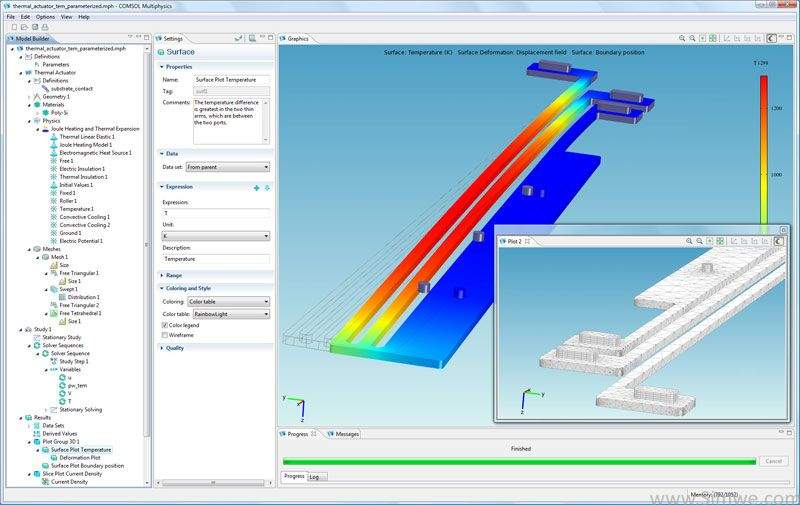This screenshot has height=505, width=800.
Task: Select Slice Plot Current Density node
Action: click(72, 474)
